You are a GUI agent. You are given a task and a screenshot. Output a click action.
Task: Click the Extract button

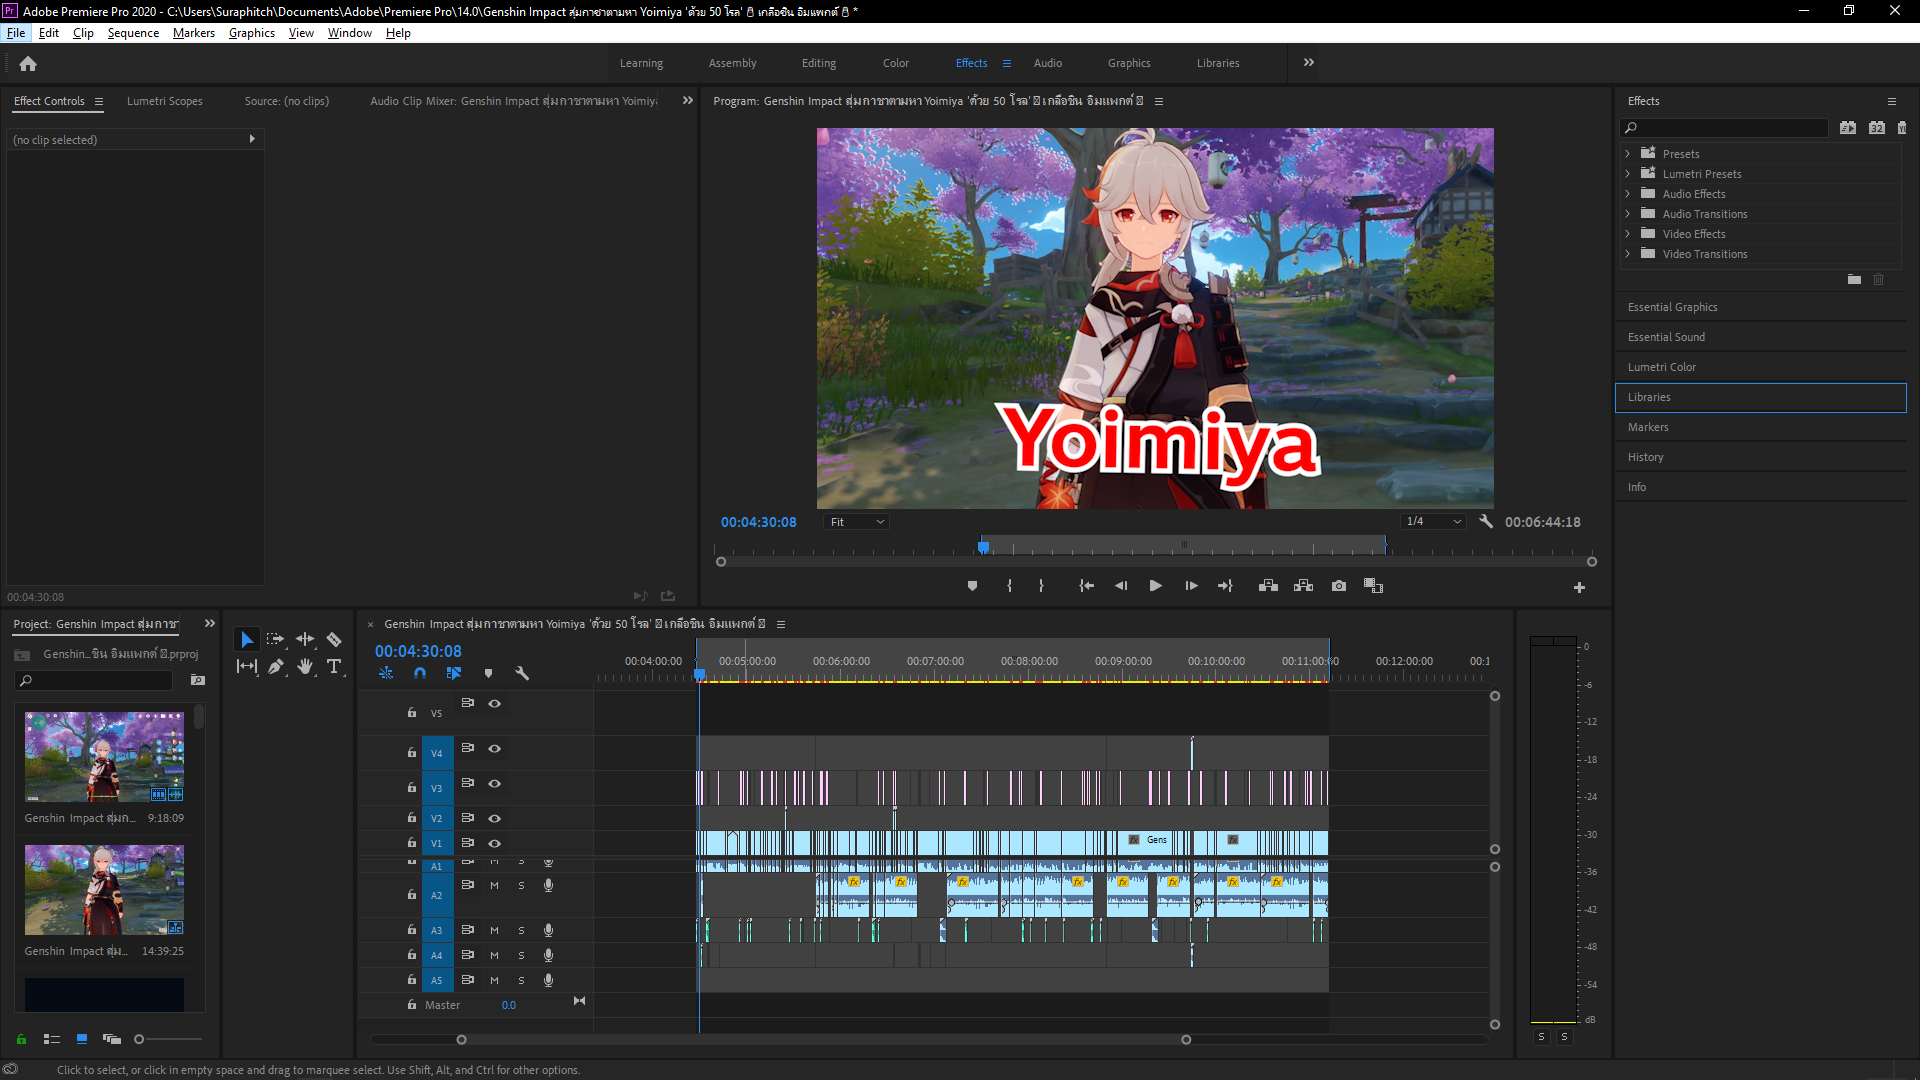point(1303,586)
